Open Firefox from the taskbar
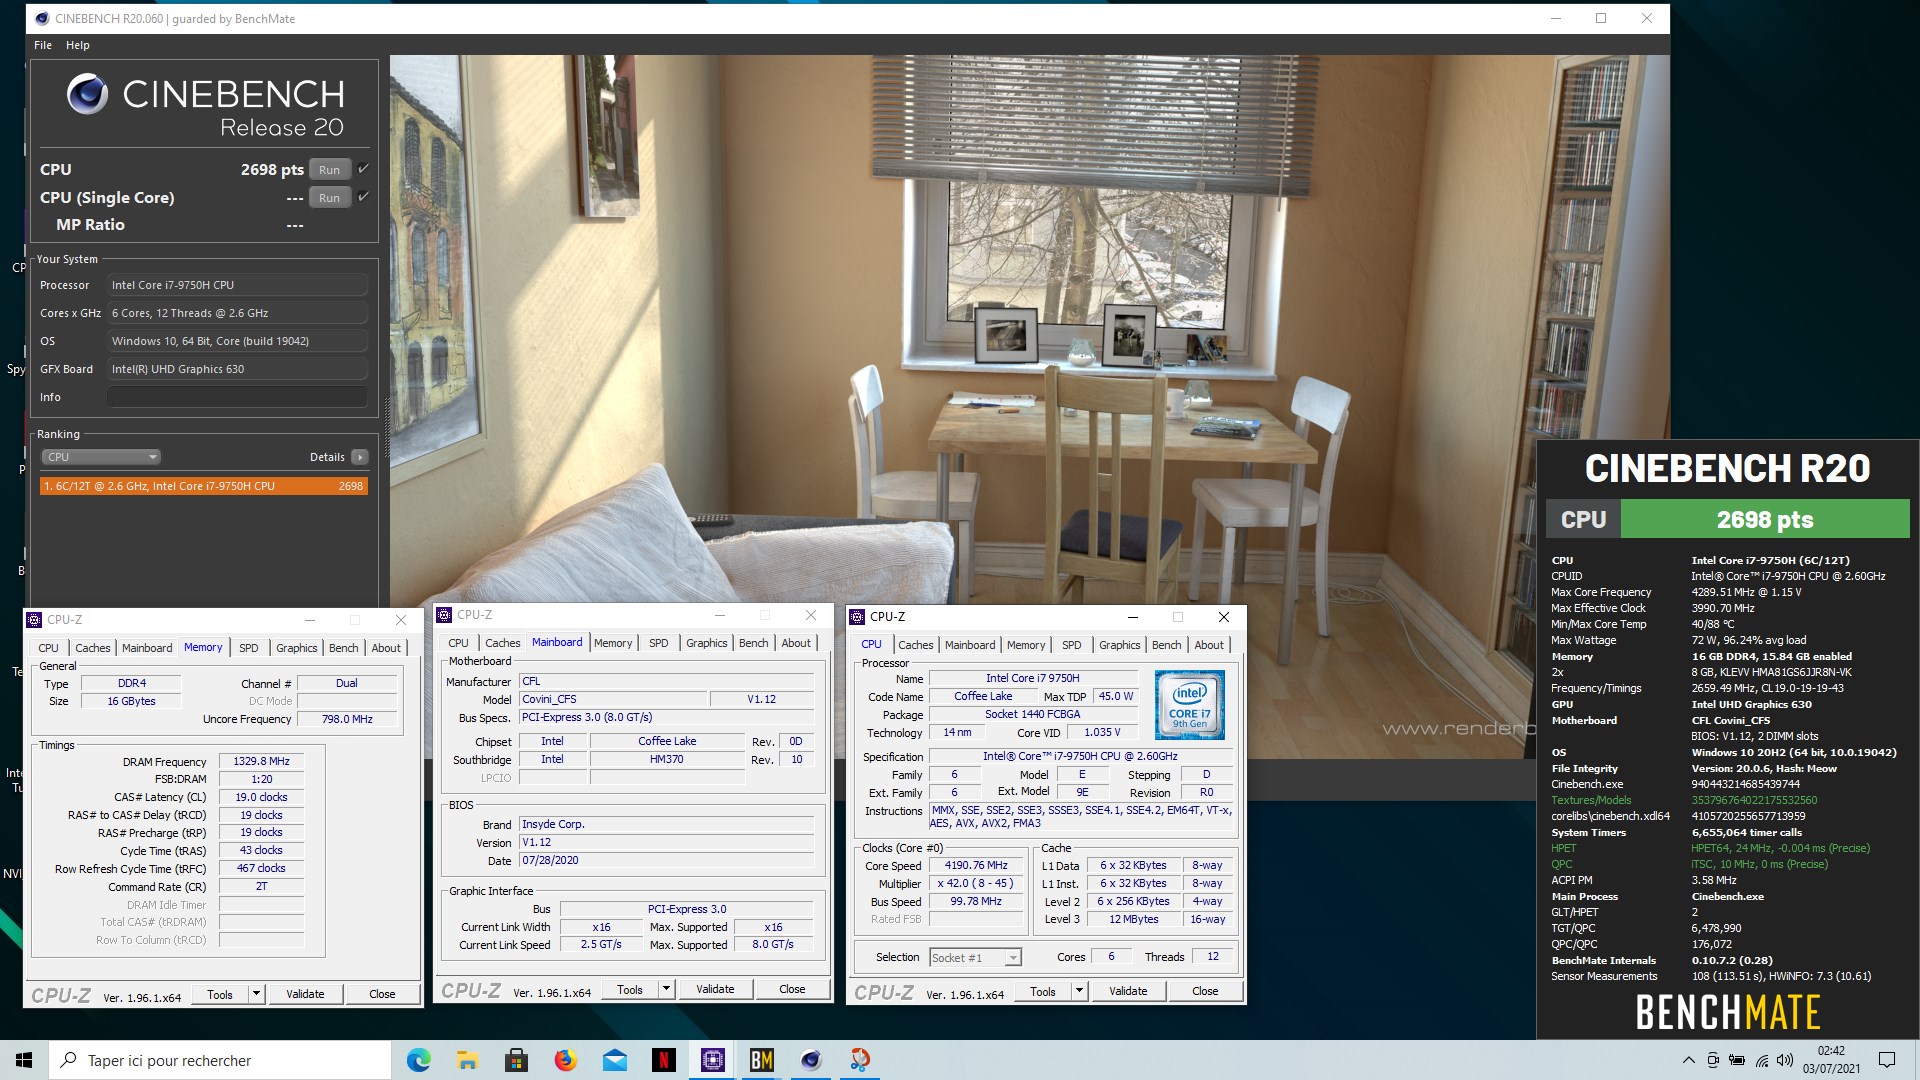 pyautogui.click(x=565, y=1060)
